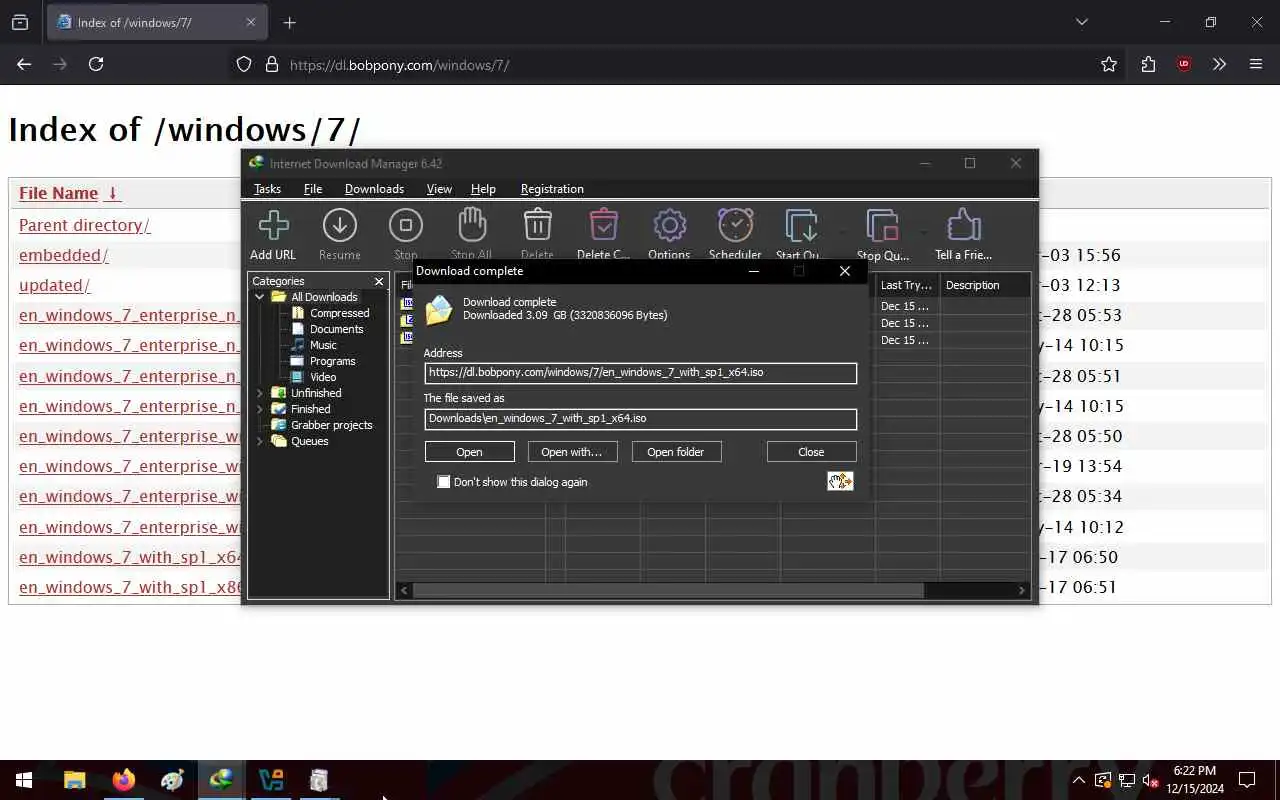The height and width of the screenshot is (800, 1280).
Task: Open the Tasks menu in IDM
Action: [267, 189]
